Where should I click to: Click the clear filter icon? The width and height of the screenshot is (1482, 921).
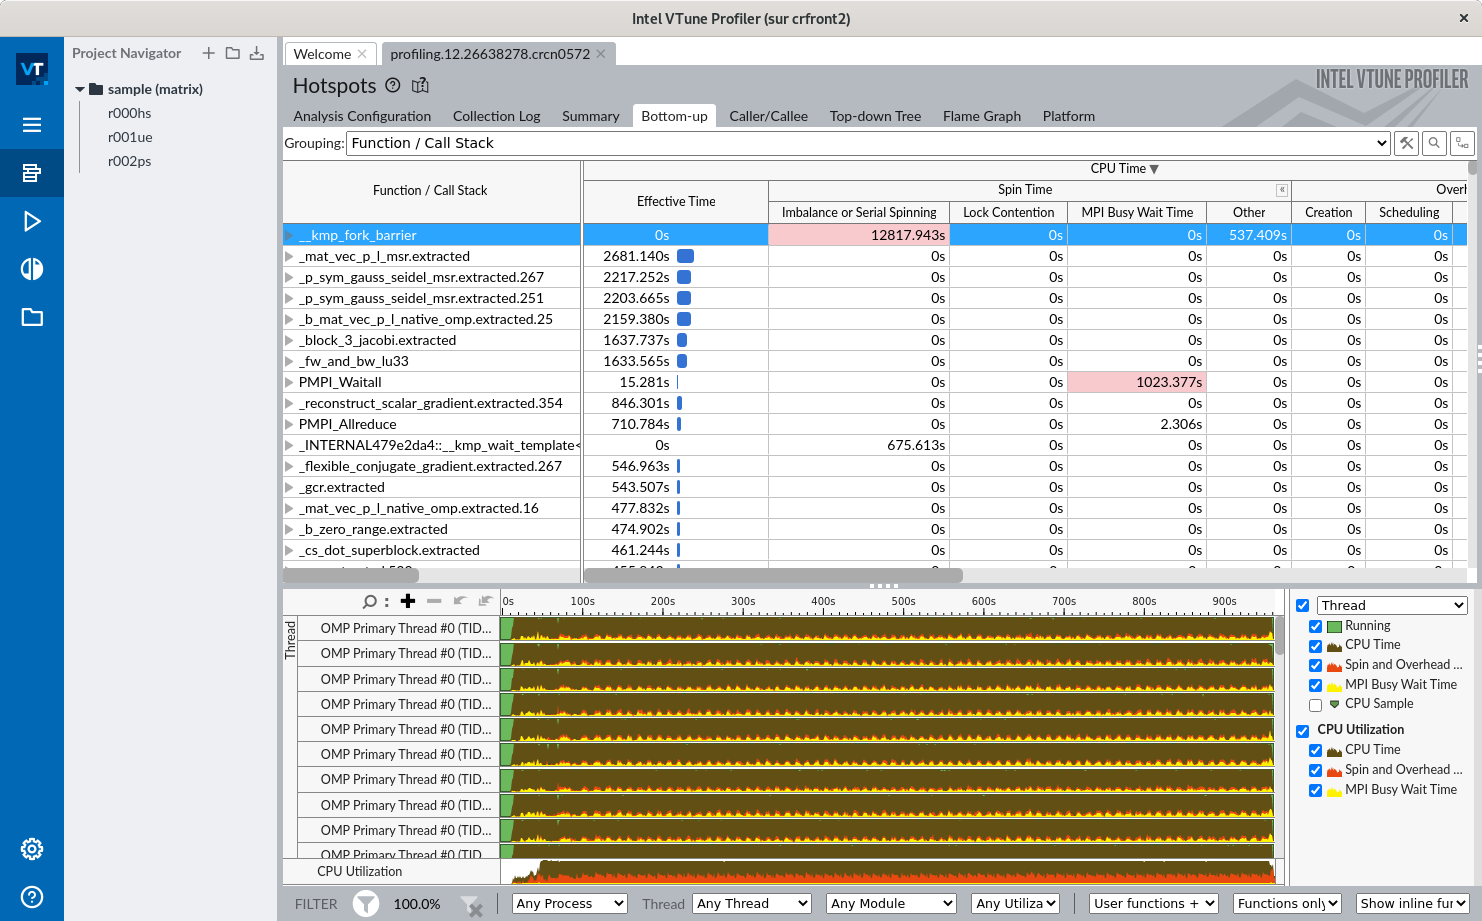coord(472,905)
